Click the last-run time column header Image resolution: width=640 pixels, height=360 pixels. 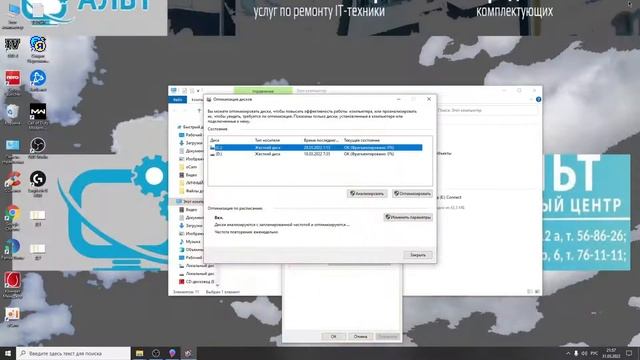(x=322, y=140)
